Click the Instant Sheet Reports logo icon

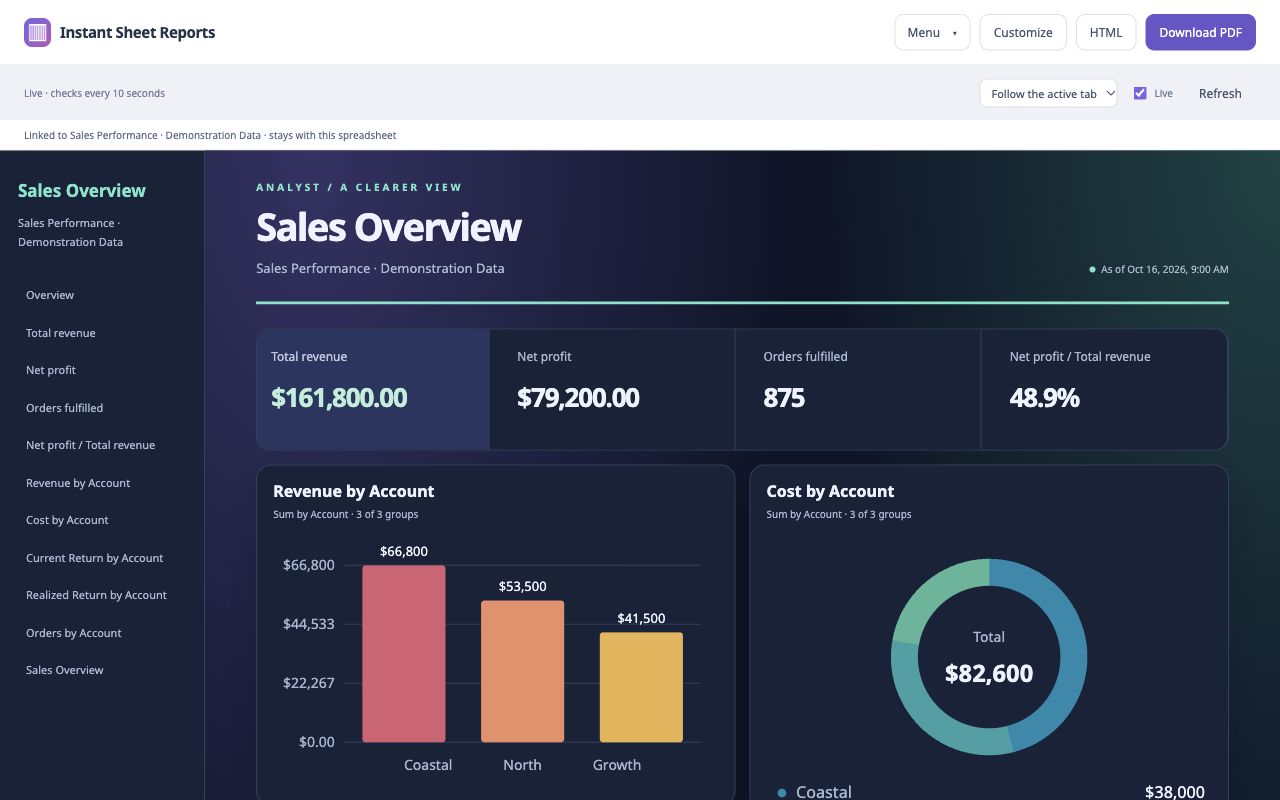pos(37,32)
